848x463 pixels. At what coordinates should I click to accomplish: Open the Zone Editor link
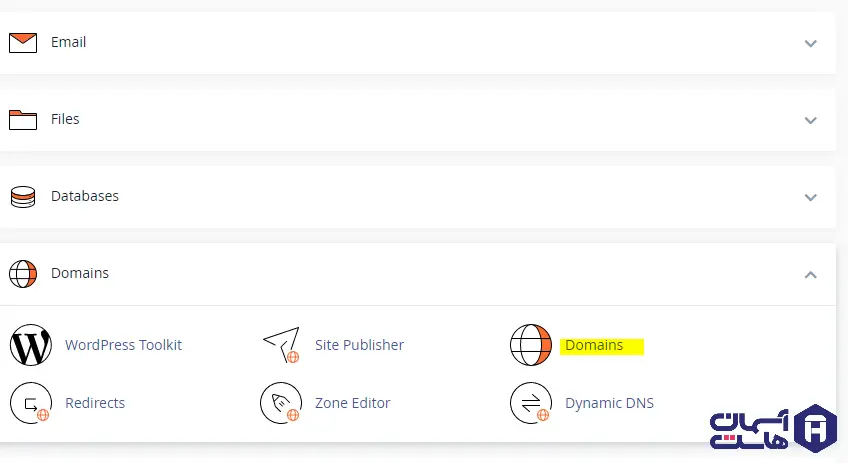(x=352, y=403)
